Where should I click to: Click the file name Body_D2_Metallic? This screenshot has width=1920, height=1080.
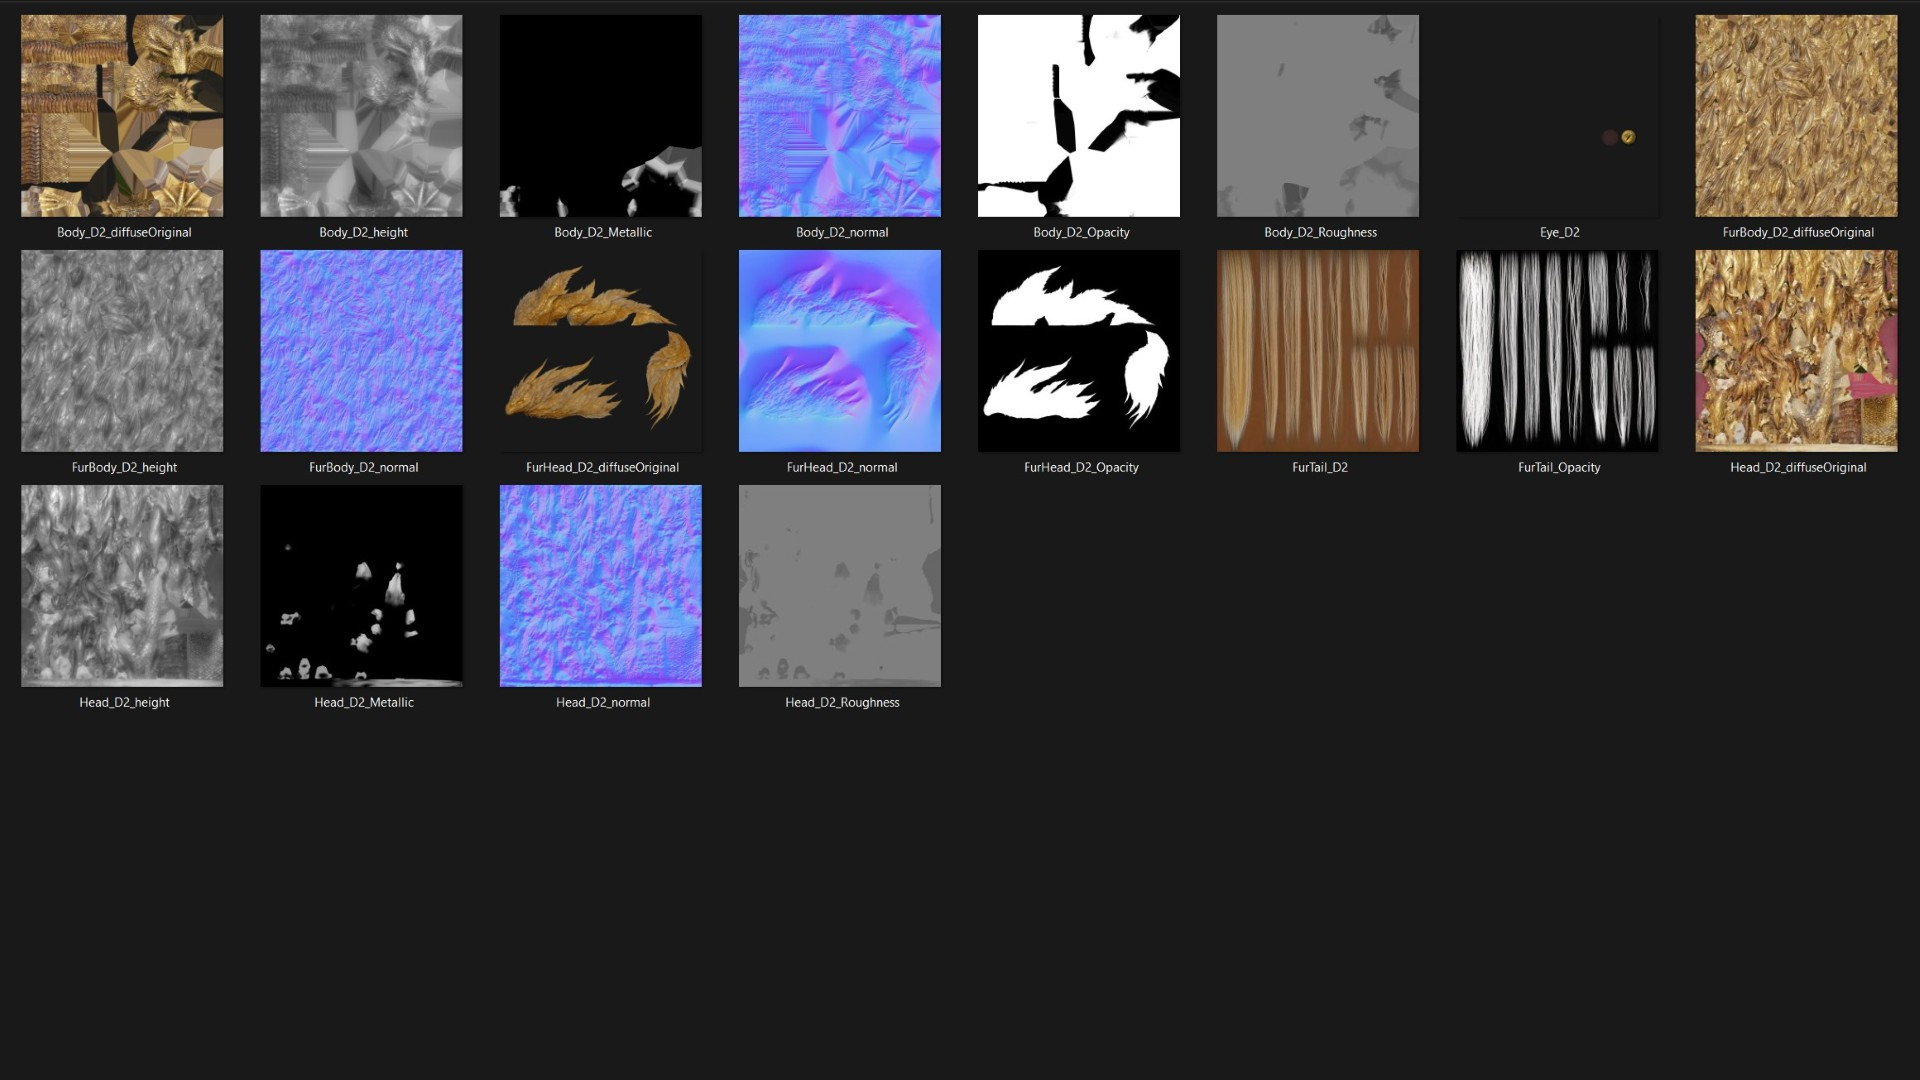click(x=603, y=232)
